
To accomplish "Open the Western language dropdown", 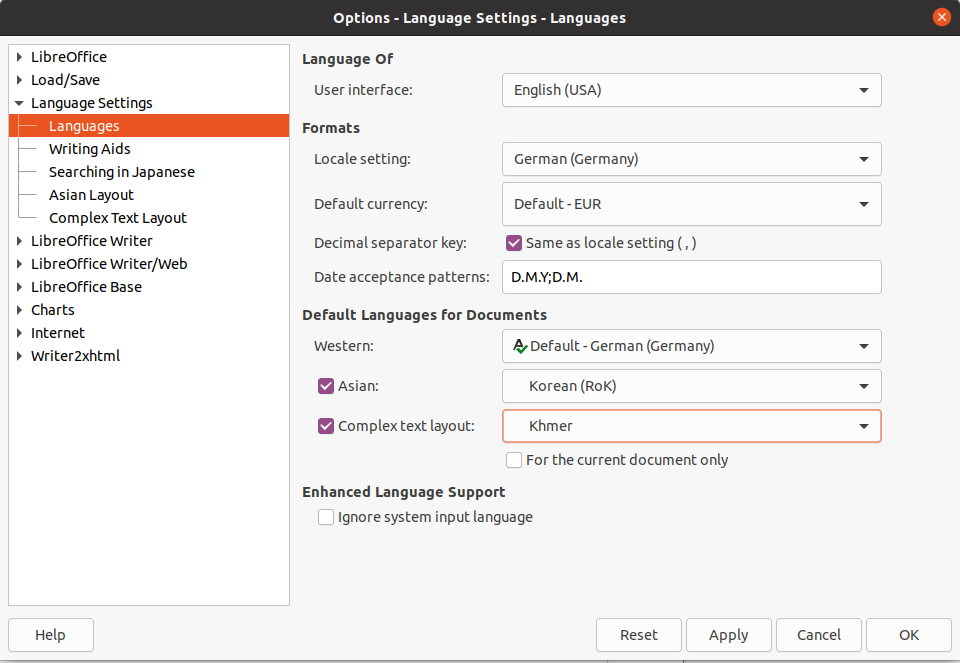I will pyautogui.click(x=691, y=346).
